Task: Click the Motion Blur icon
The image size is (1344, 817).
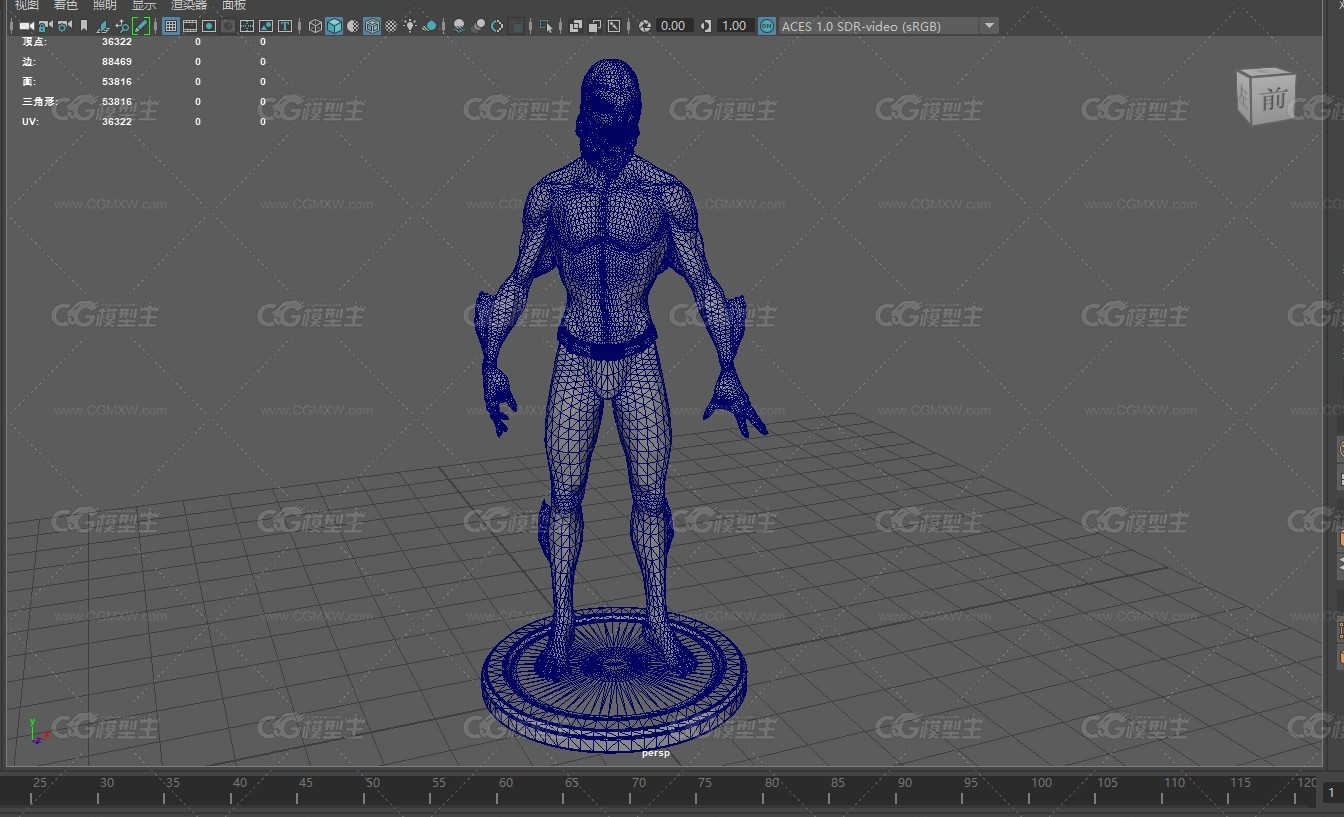Action: (478, 26)
